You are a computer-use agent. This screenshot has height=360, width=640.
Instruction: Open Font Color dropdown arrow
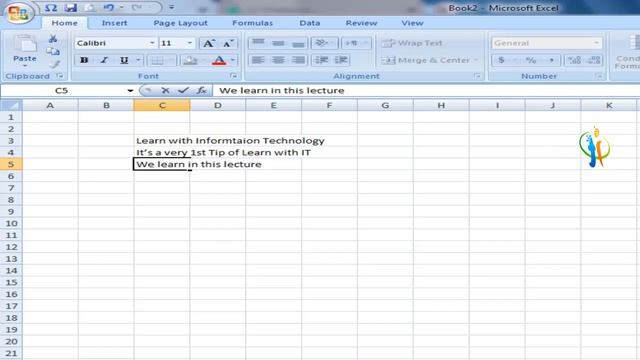233,60
